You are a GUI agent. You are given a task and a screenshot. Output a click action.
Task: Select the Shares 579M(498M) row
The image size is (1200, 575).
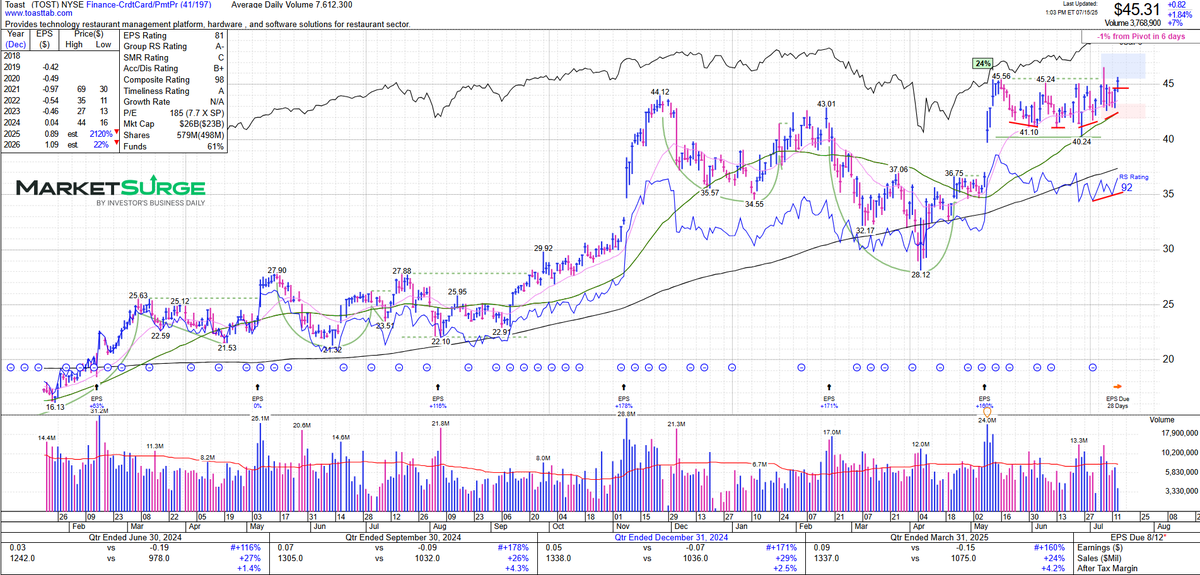(175, 135)
